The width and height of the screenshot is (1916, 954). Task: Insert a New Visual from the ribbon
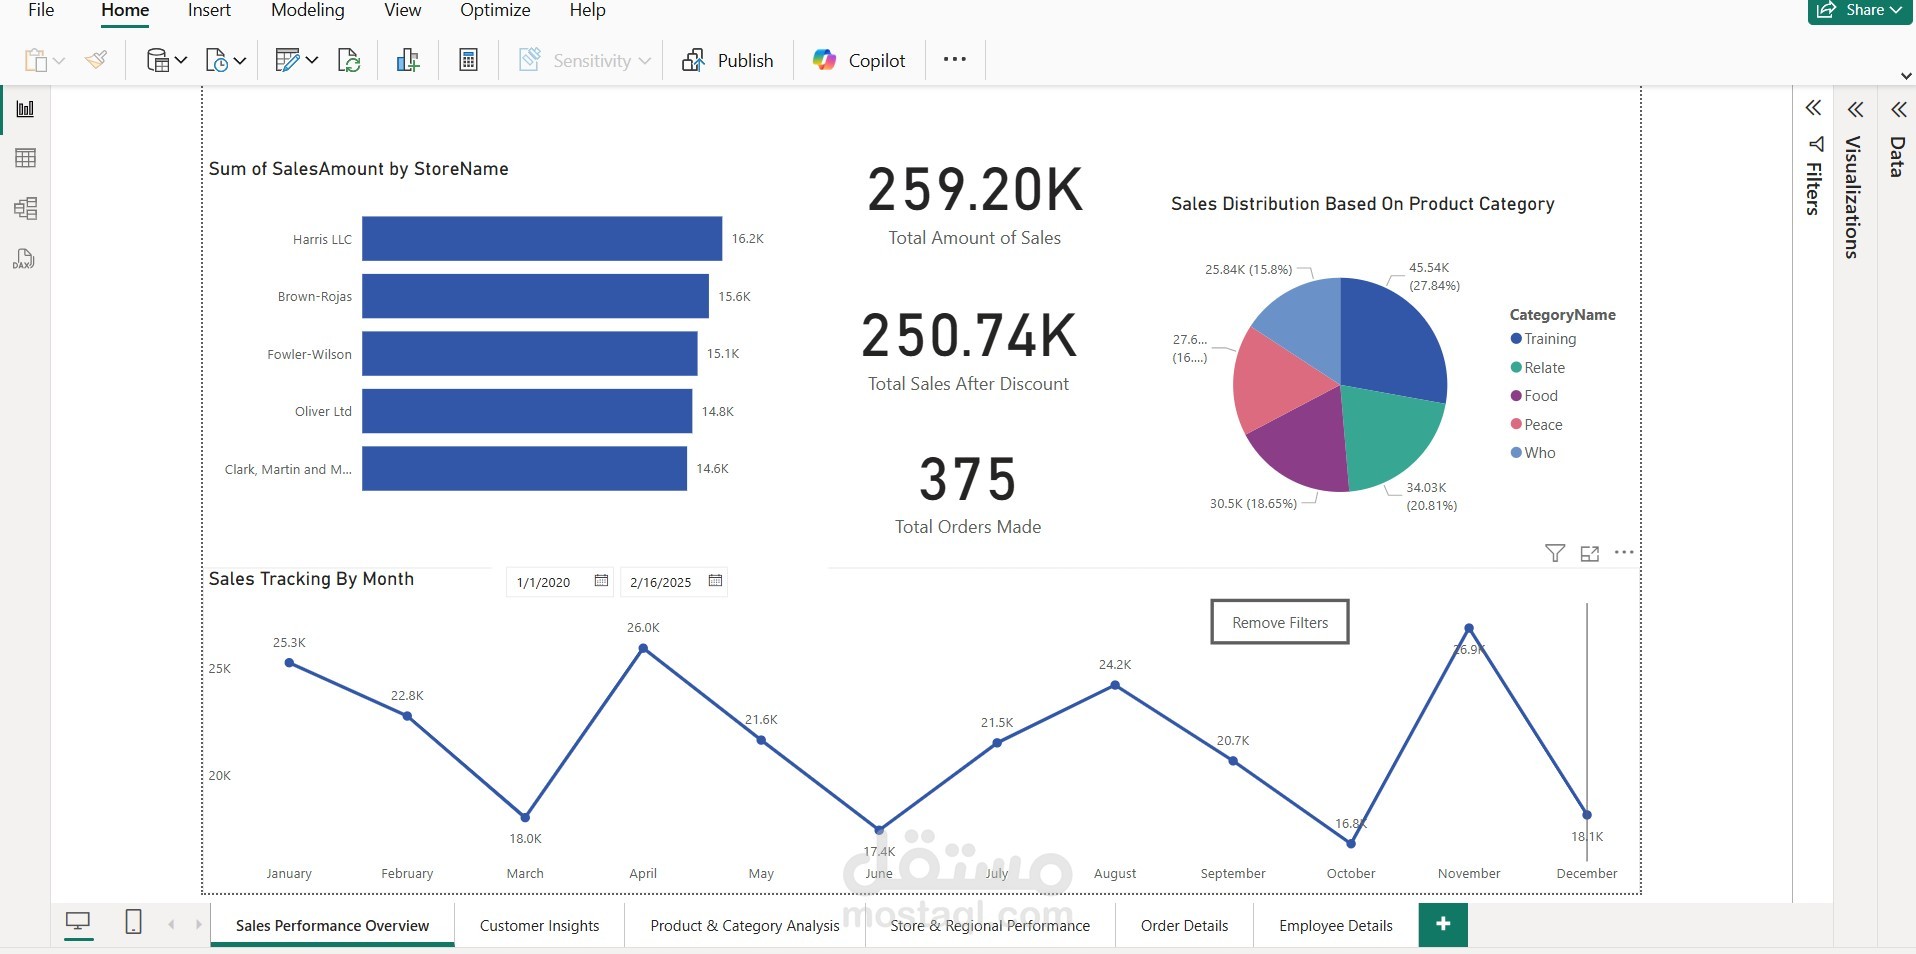[408, 60]
